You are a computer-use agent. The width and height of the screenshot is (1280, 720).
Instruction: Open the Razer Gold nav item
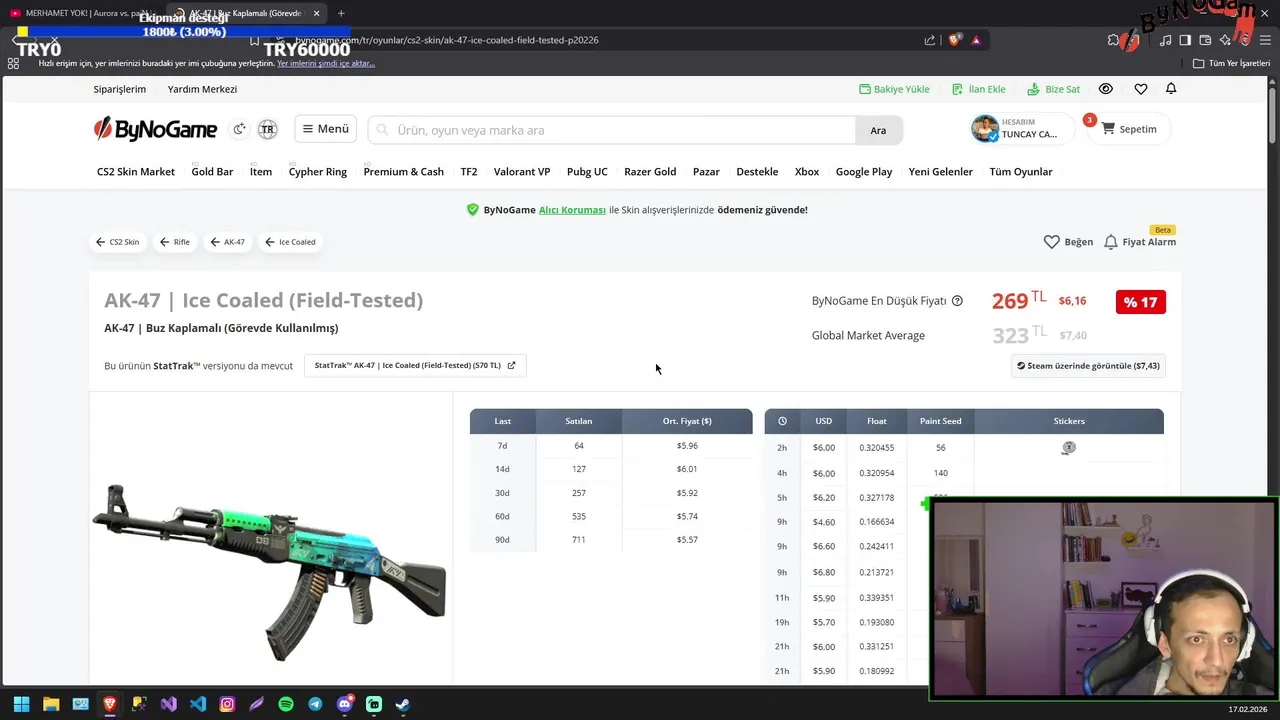(x=650, y=172)
